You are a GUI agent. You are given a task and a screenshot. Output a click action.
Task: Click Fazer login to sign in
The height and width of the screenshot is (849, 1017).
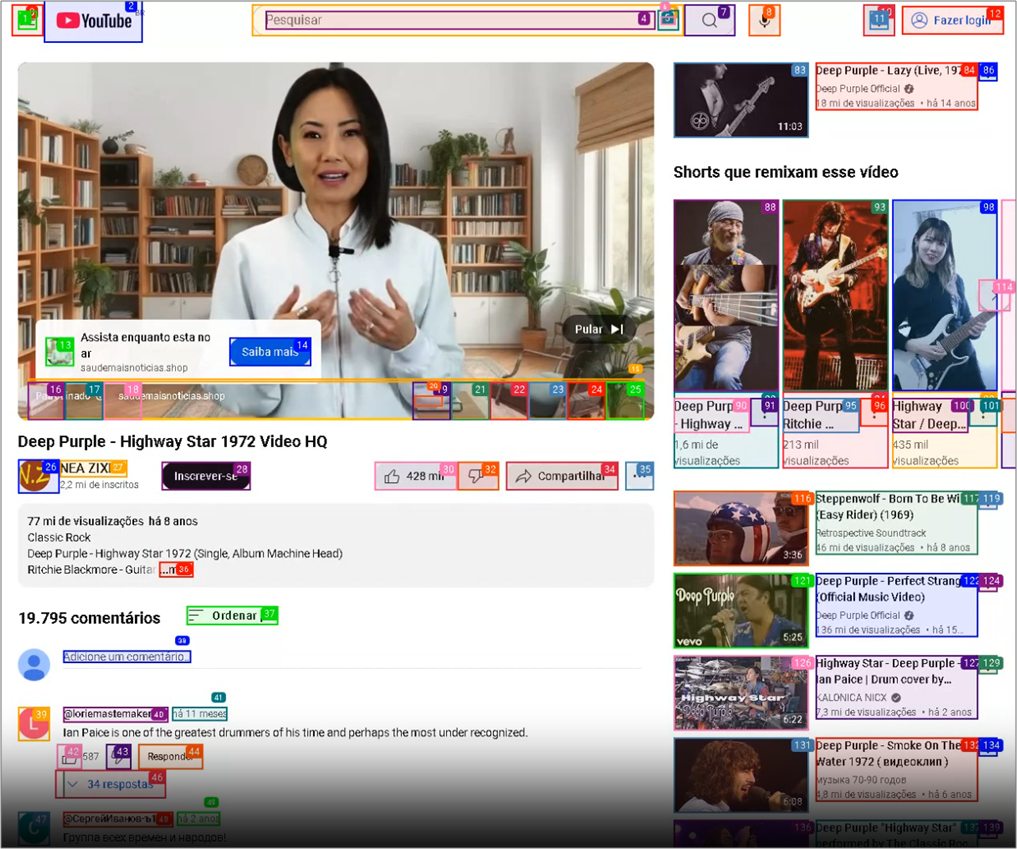[952, 20]
